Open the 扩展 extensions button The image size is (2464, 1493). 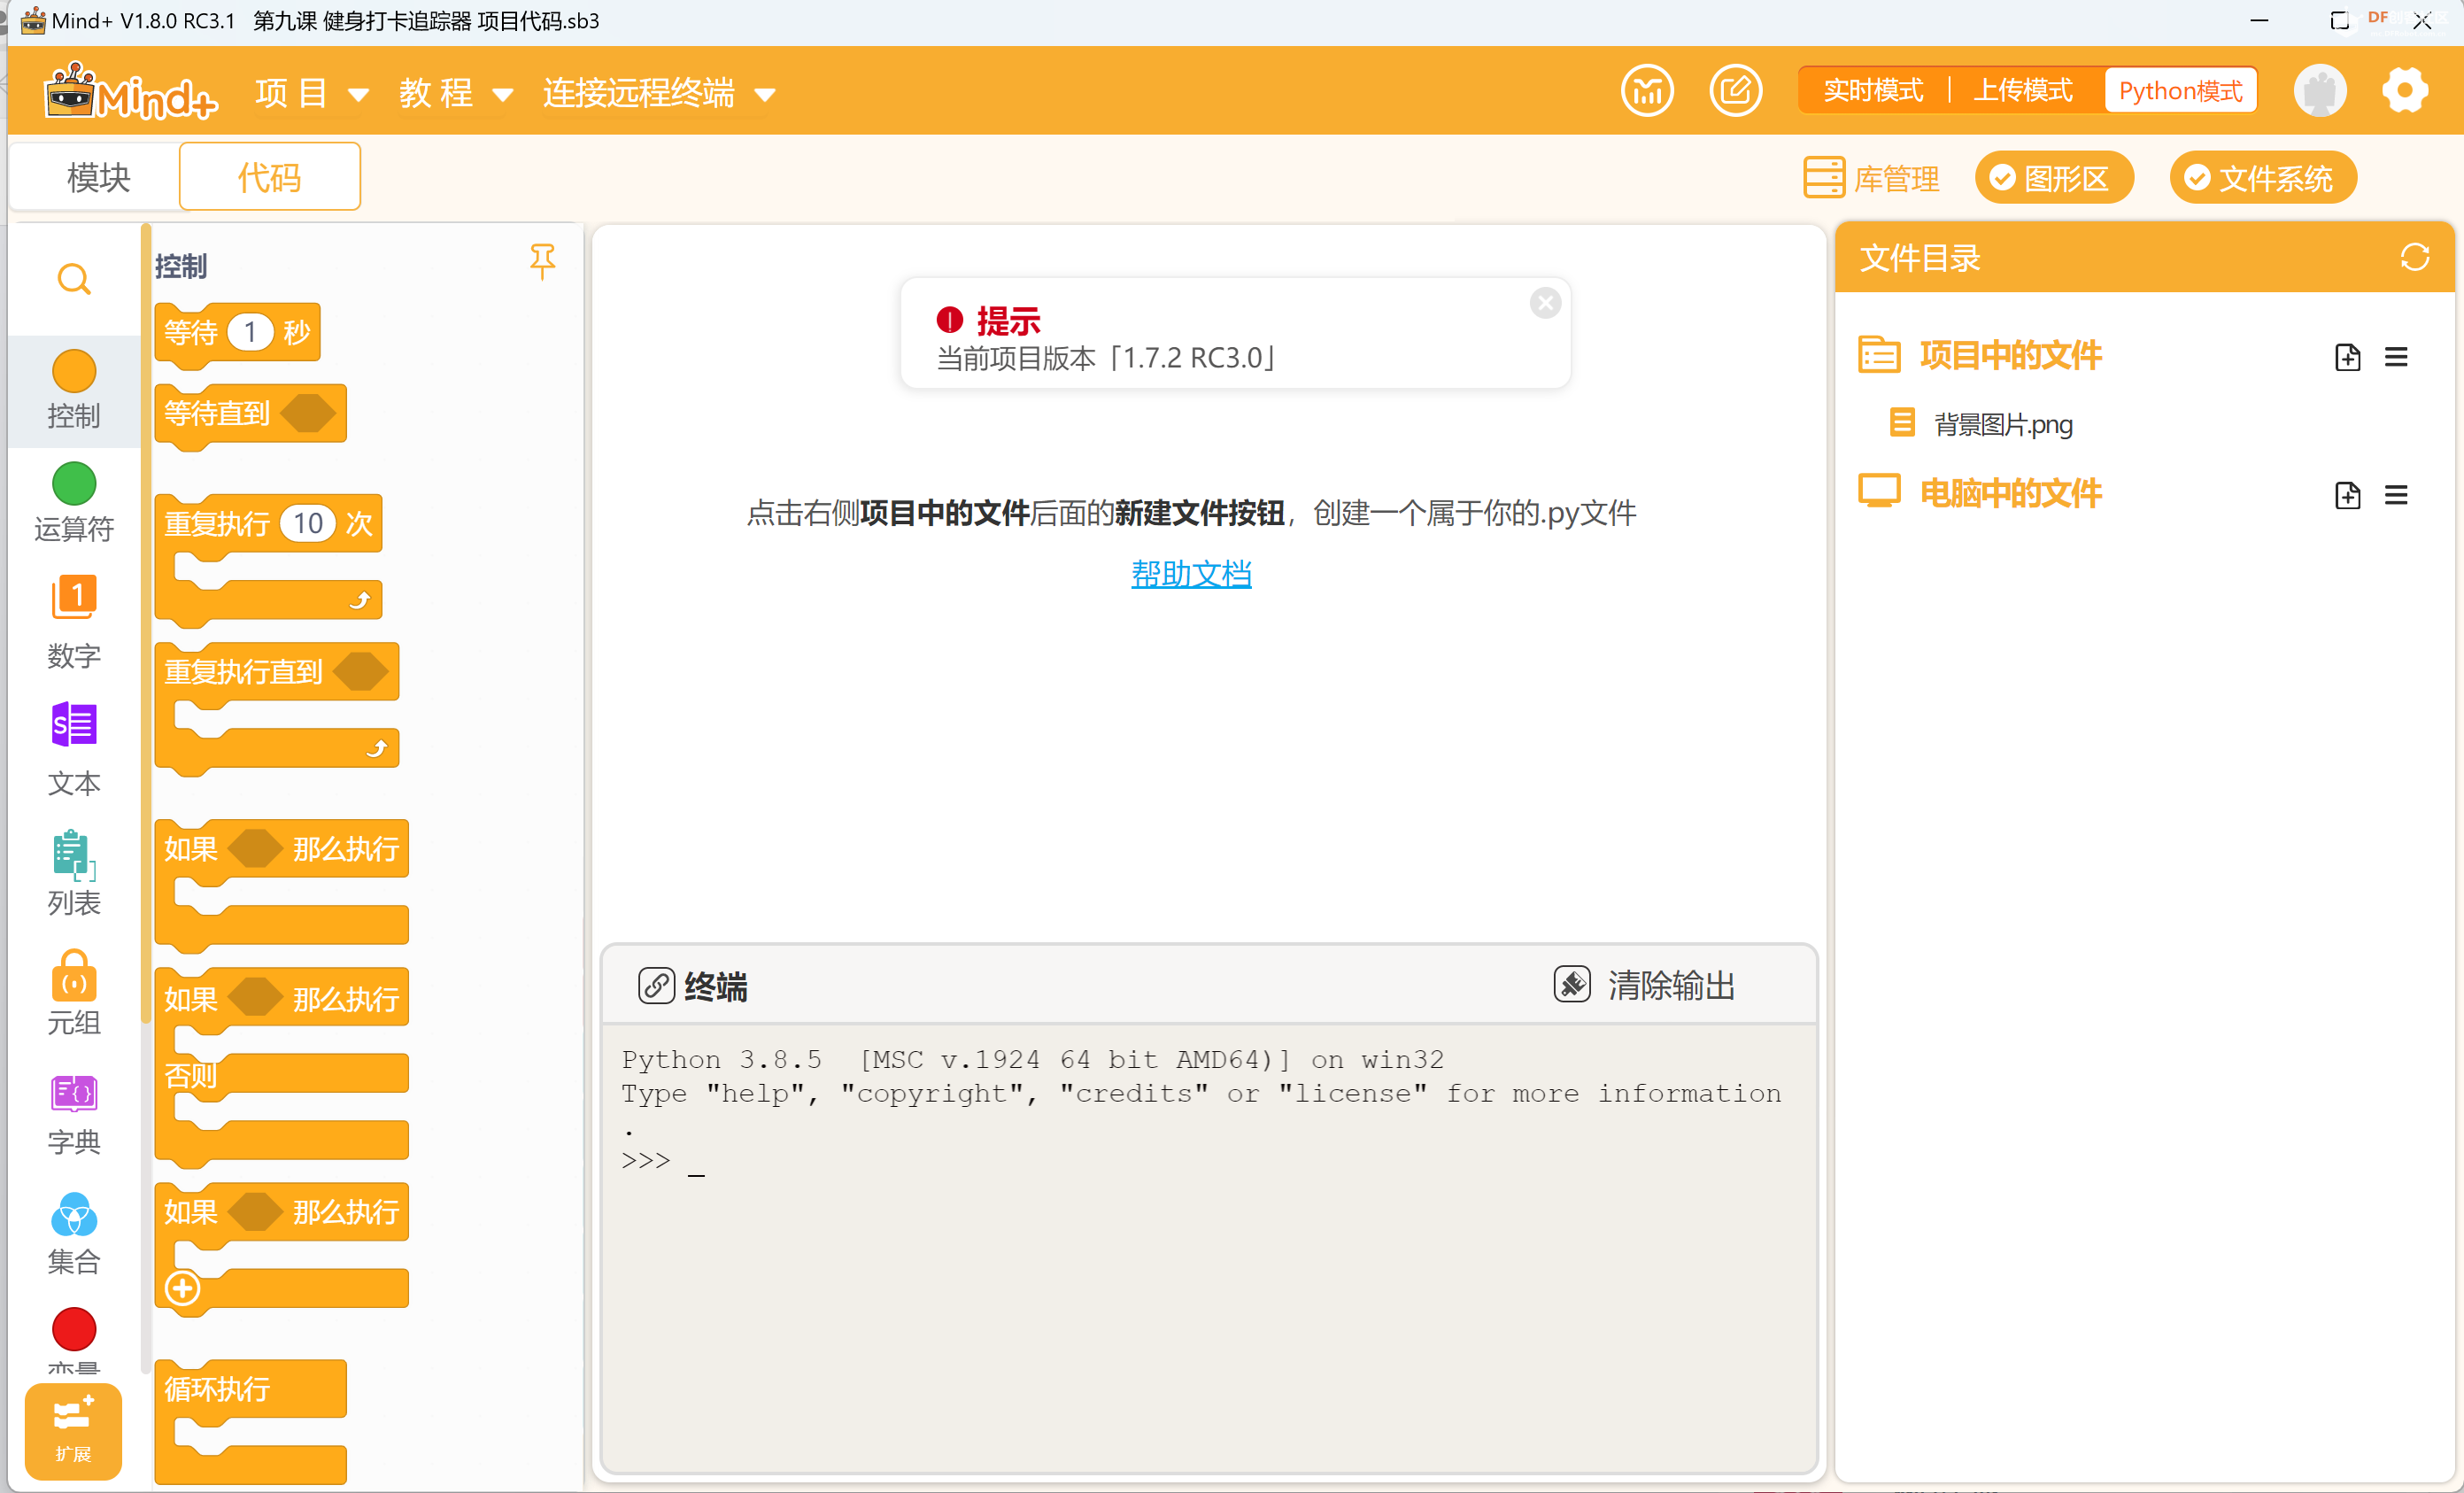pyautogui.click(x=73, y=1430)
